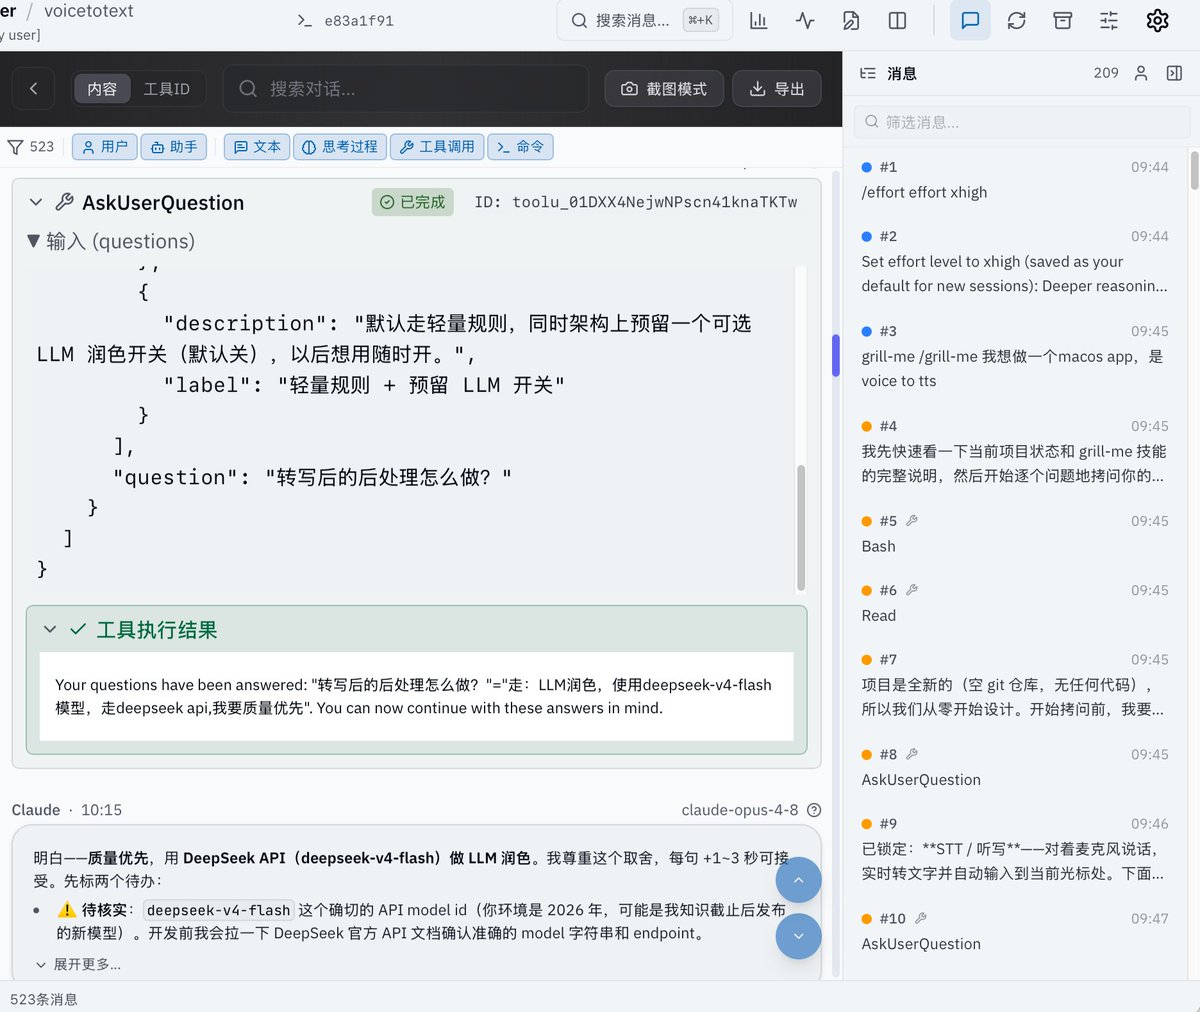The image size is (1200, 1012).
Task: Focus the 搜索对话 search field
Action: pyautogui.click(x=405, y=89)
